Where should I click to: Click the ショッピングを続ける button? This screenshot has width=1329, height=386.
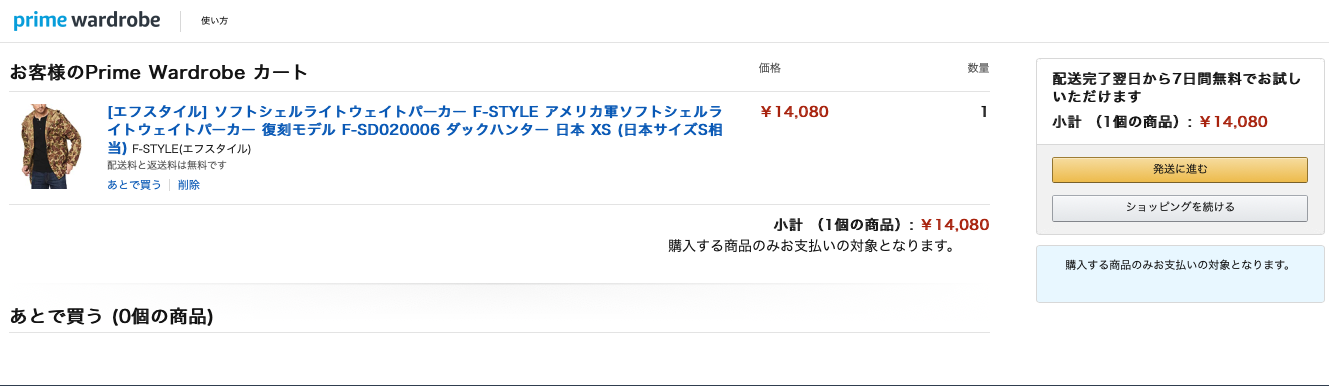(1179, 208)
